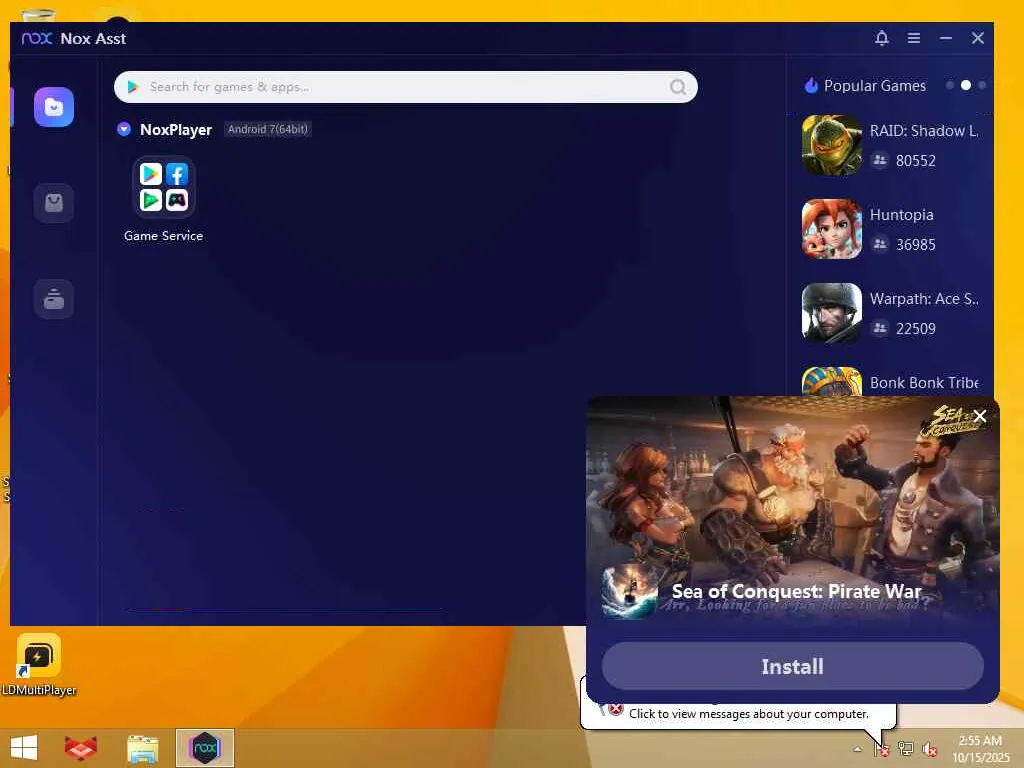
Task: Open LDMultiPlayer desktop shortcut
Action: point(39,665)
